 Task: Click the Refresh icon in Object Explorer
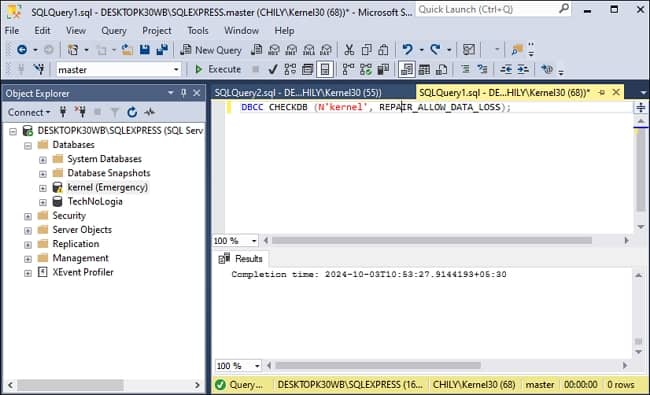(x=132, y=112)
